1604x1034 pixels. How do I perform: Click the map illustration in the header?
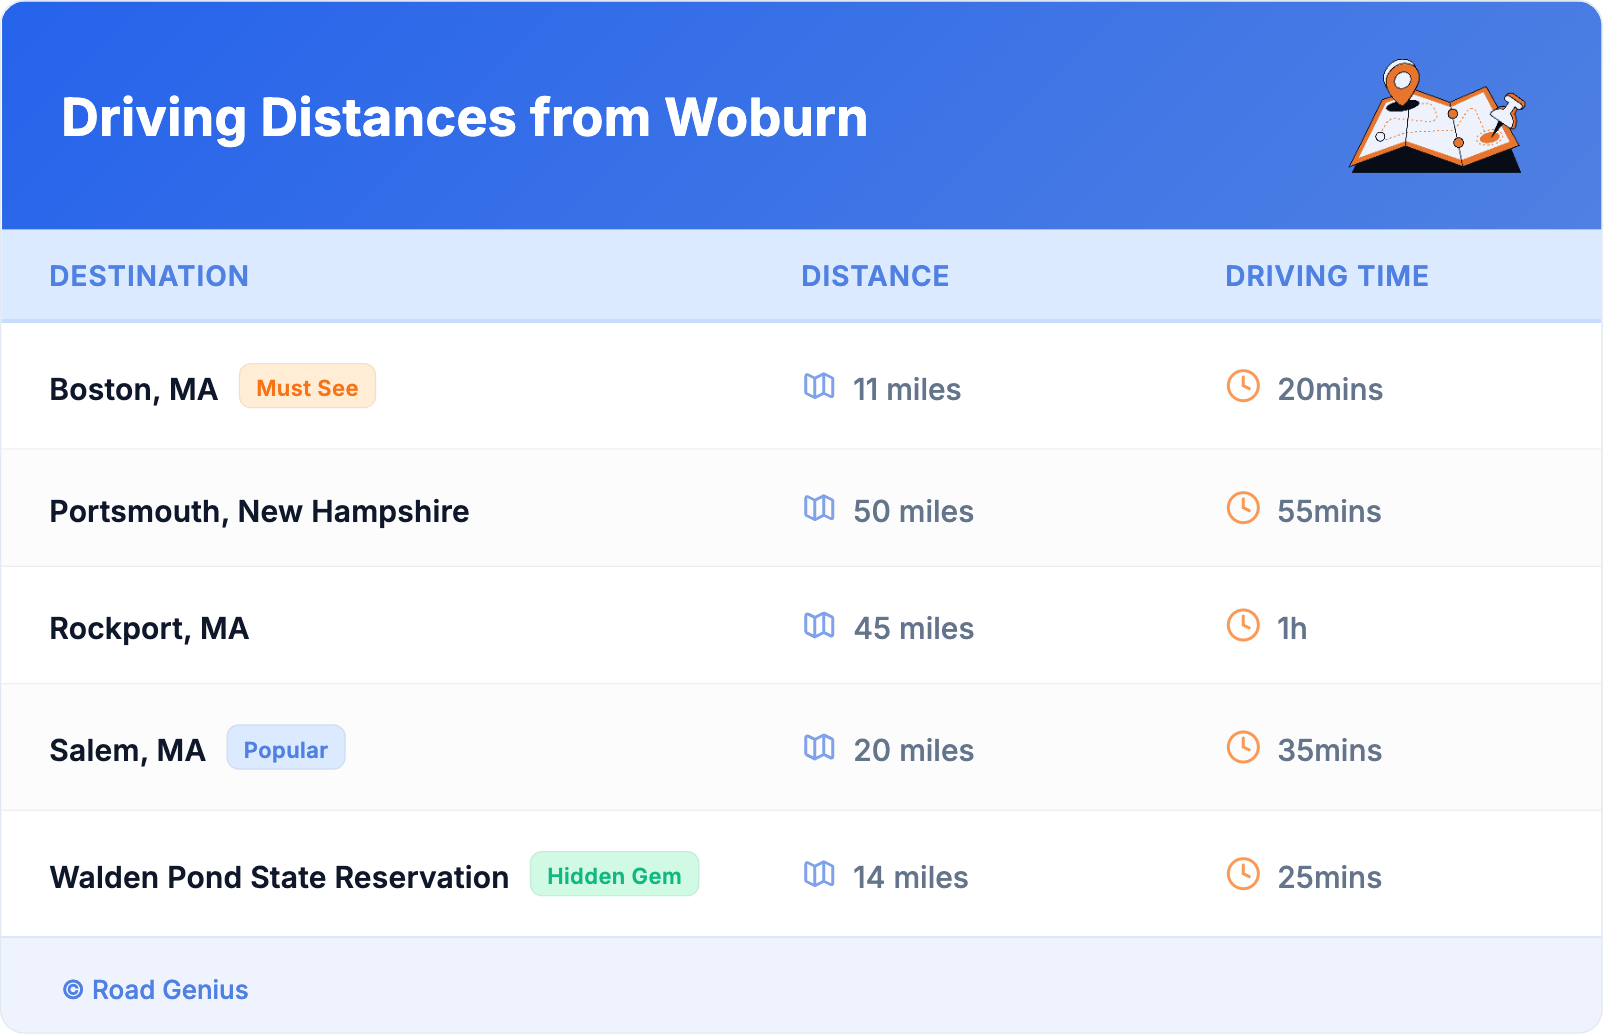(1437, 117)
